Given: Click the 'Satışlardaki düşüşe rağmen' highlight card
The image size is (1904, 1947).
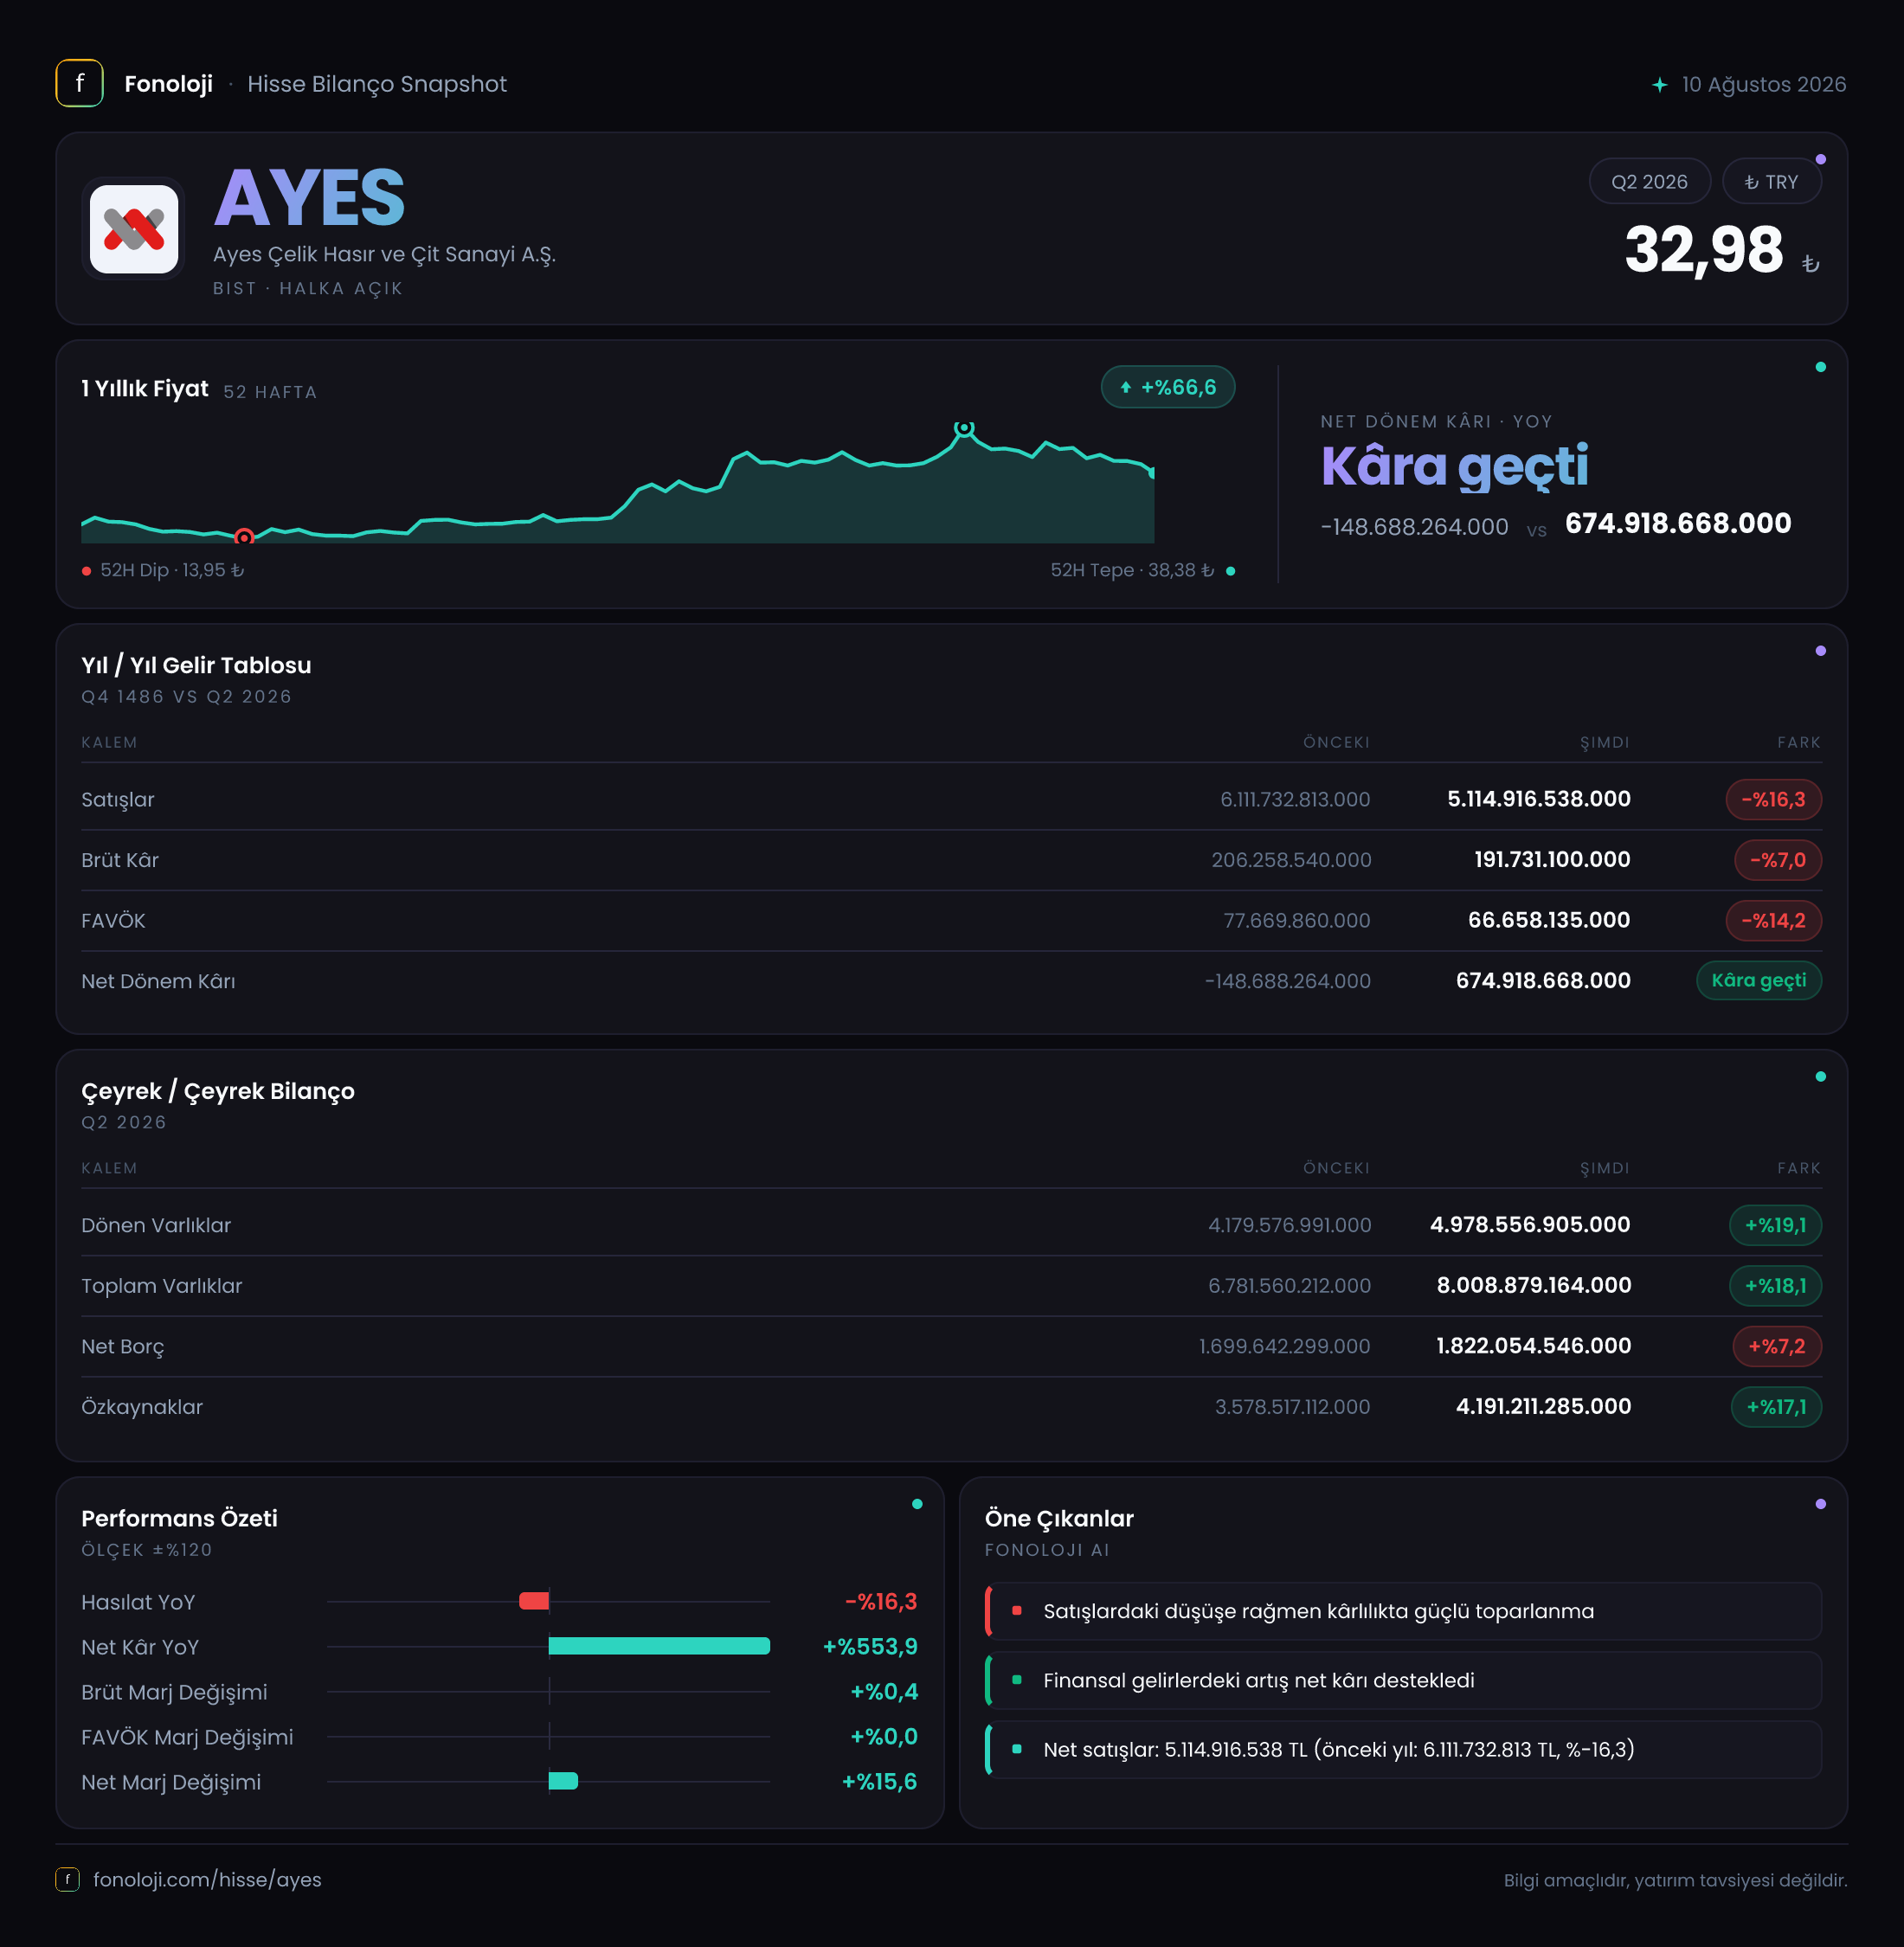Looking at the screenshot, I should 1403,1611.
